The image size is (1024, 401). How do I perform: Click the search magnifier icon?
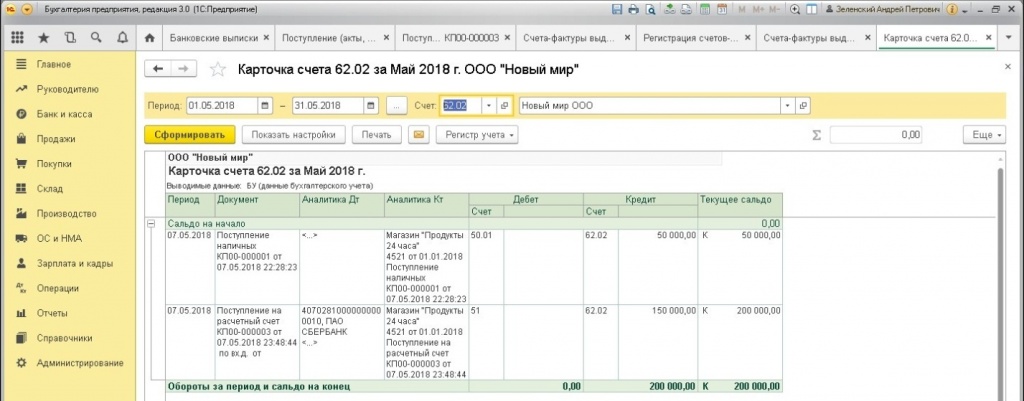point(96,38)
